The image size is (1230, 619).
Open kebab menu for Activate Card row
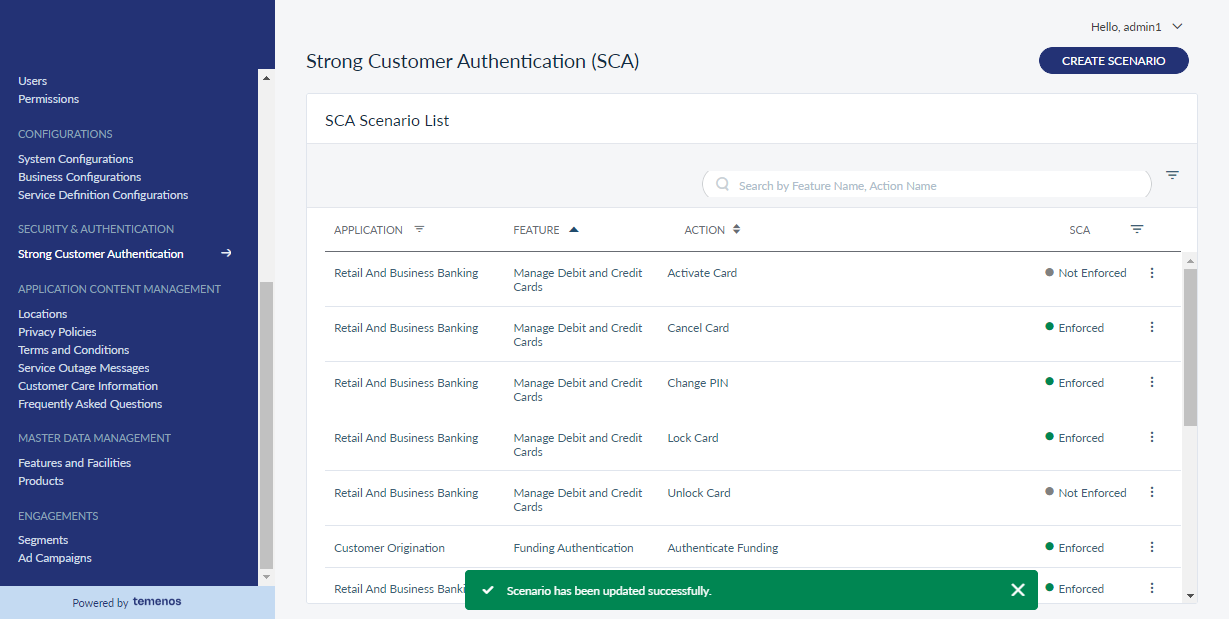pos(1152,273)
